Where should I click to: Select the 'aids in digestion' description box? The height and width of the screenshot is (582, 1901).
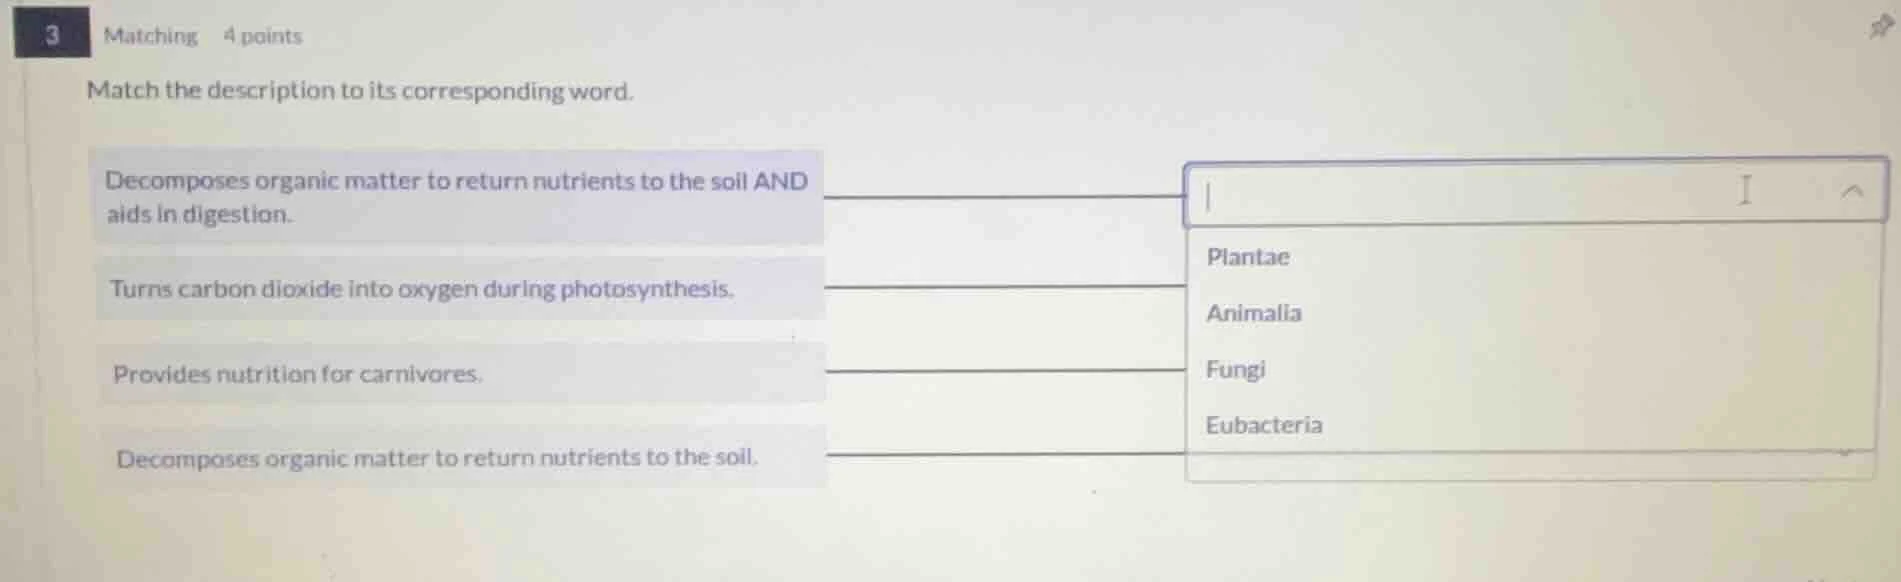[x=457, y=197]
